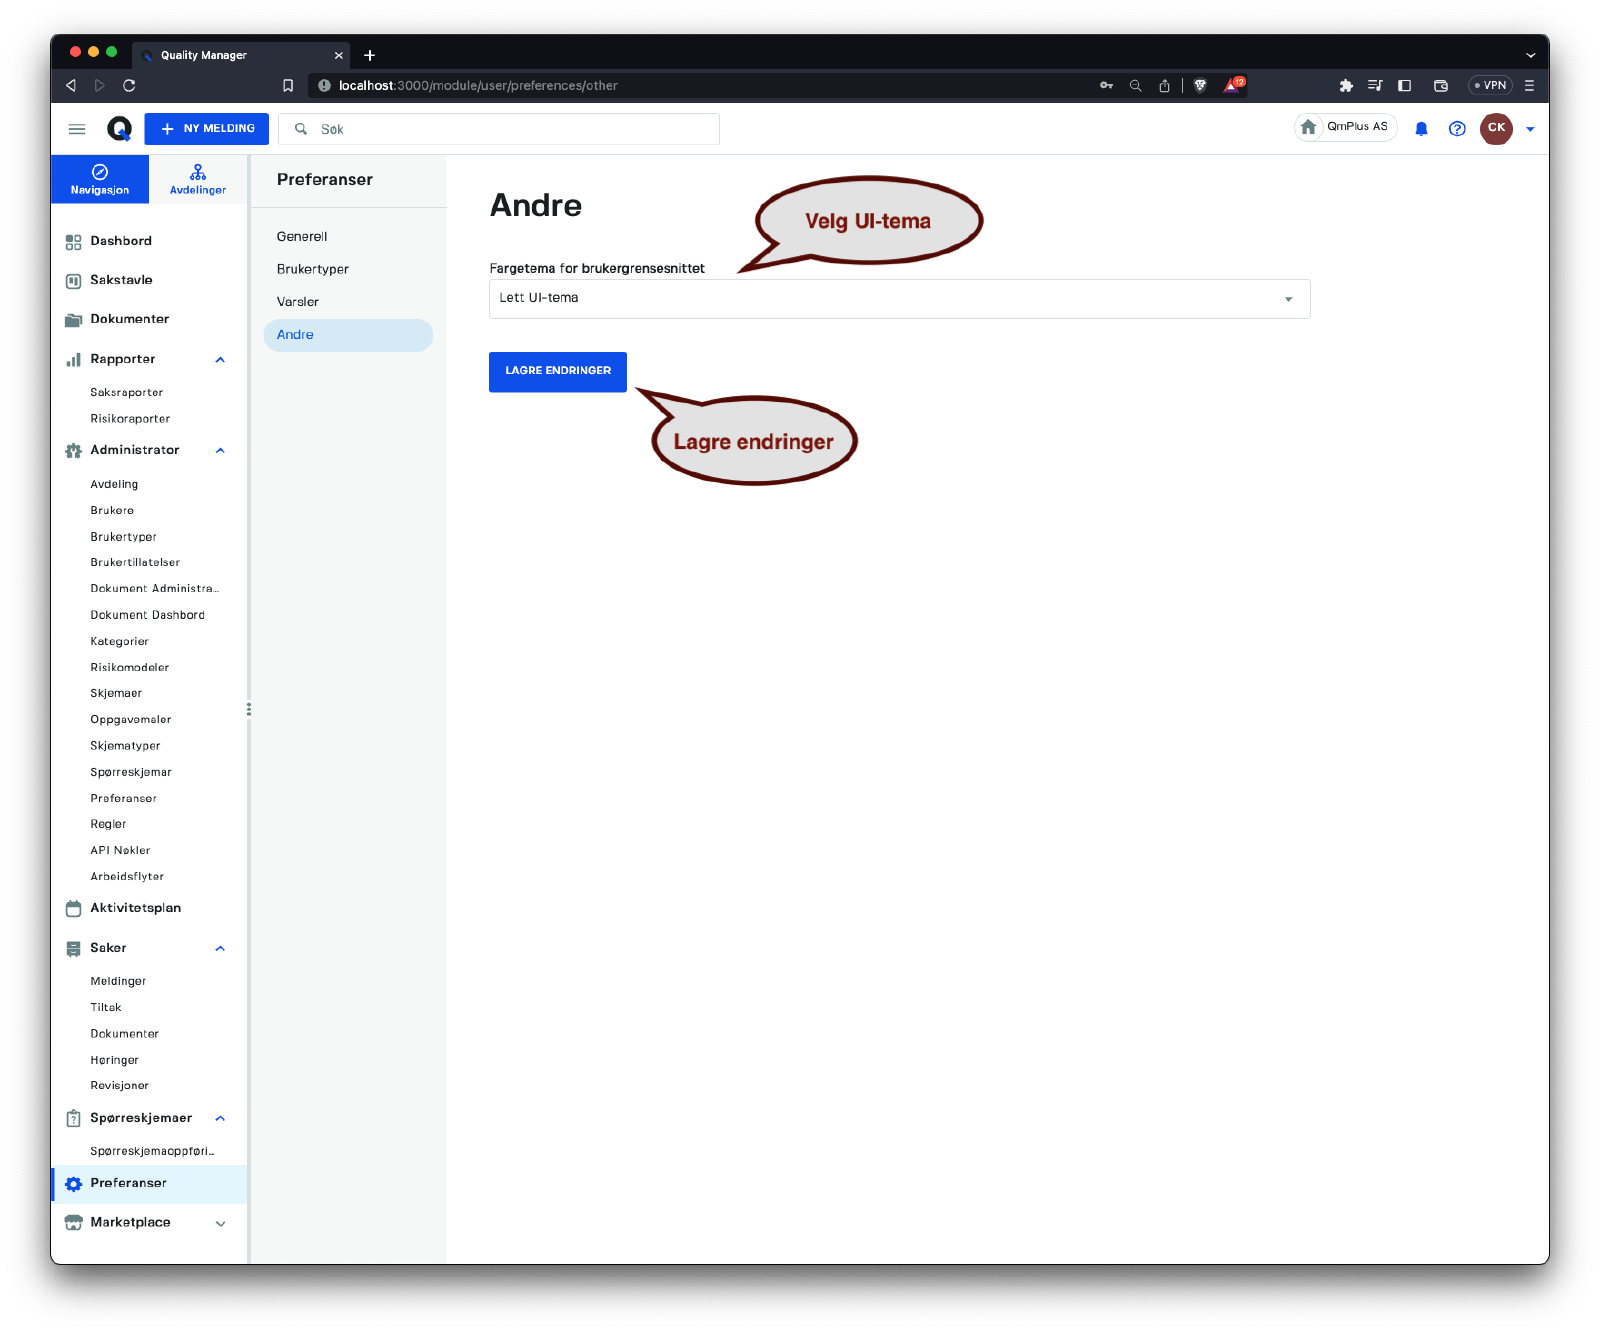Image resolution: width=1600 pixels, height=1331 pixels.
Task: Click the CK user avatar
Action: click(x=1496, y=128)
